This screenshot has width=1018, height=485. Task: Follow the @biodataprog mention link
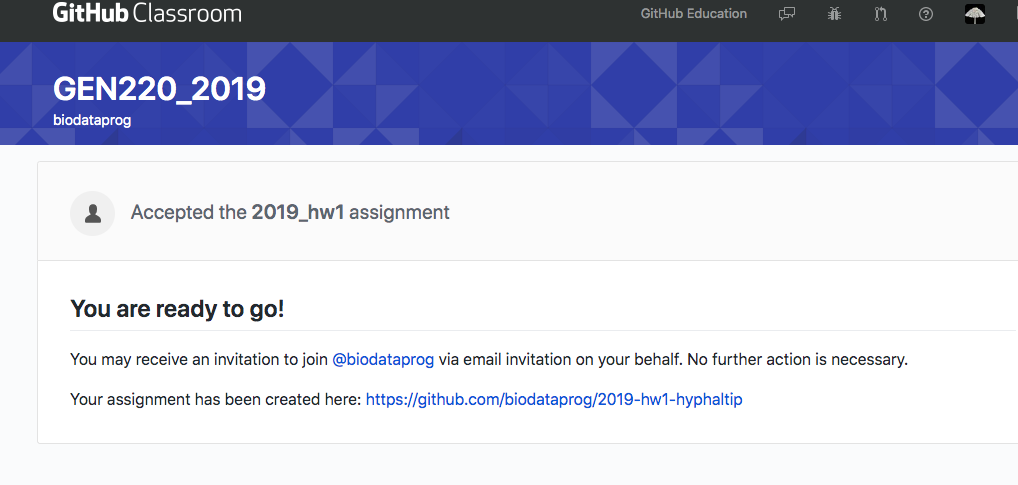click(383, 360)
